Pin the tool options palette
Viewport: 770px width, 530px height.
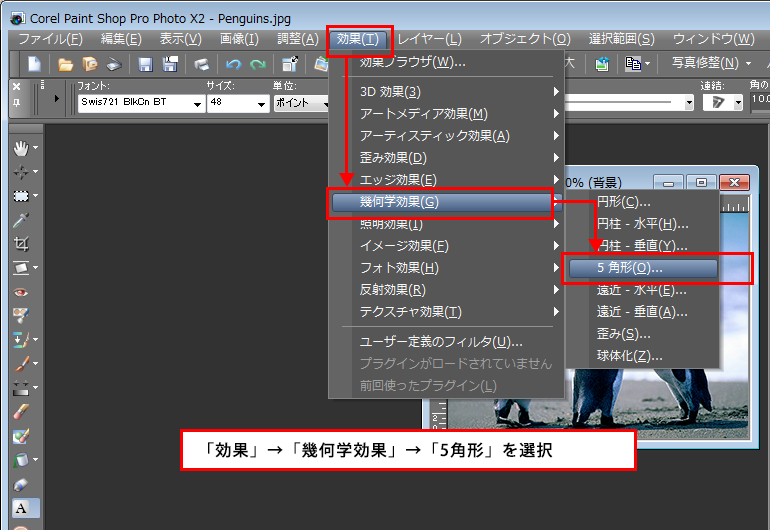pos(17,102)
